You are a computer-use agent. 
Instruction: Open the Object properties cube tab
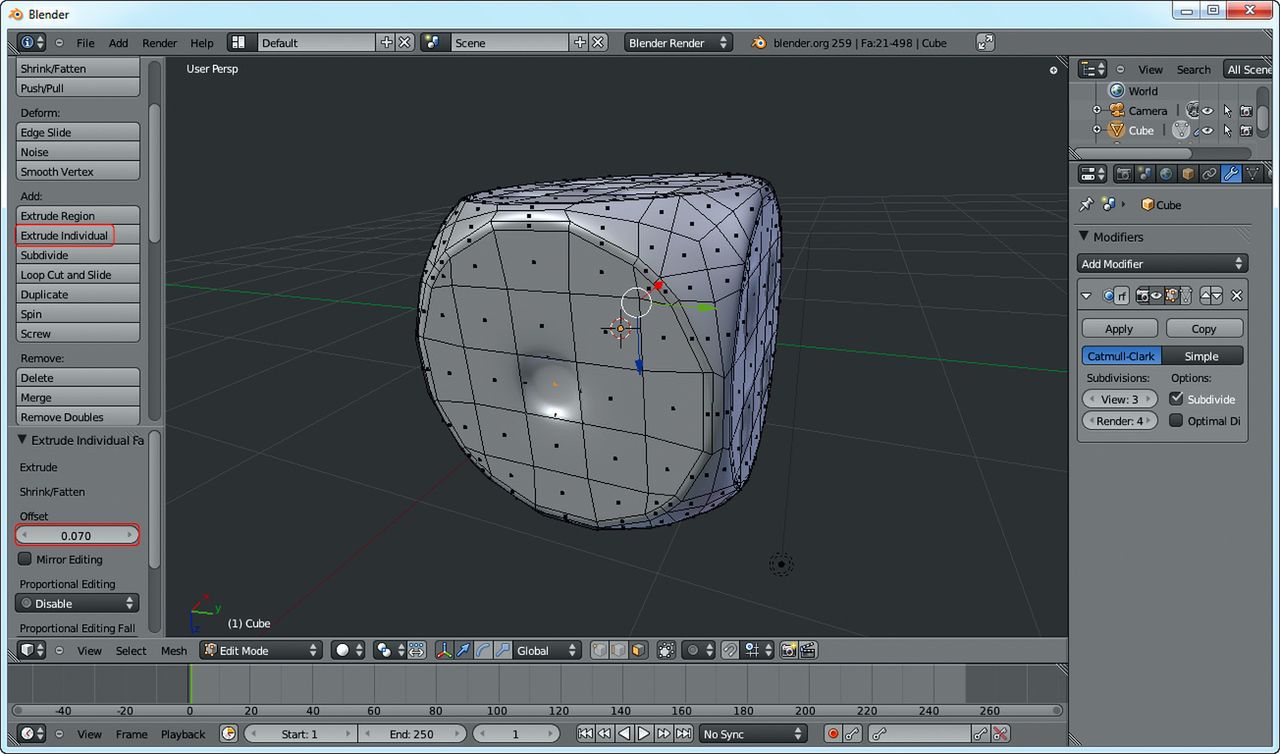[x=1188, y=174]
